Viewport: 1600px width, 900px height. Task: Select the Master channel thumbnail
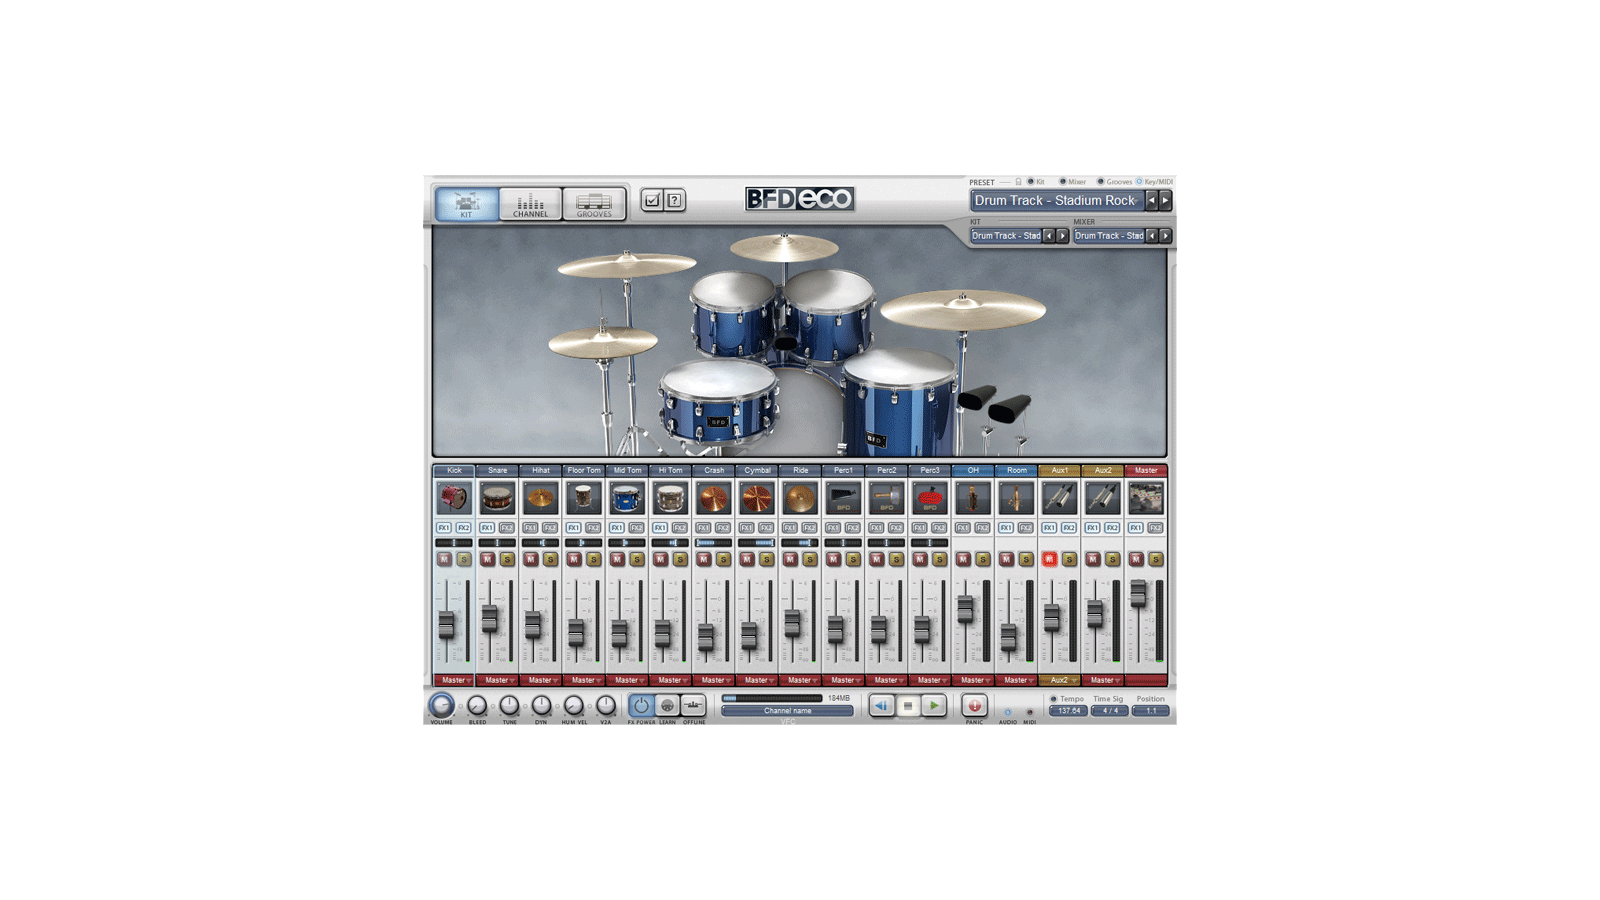[x=1145, y=498]
